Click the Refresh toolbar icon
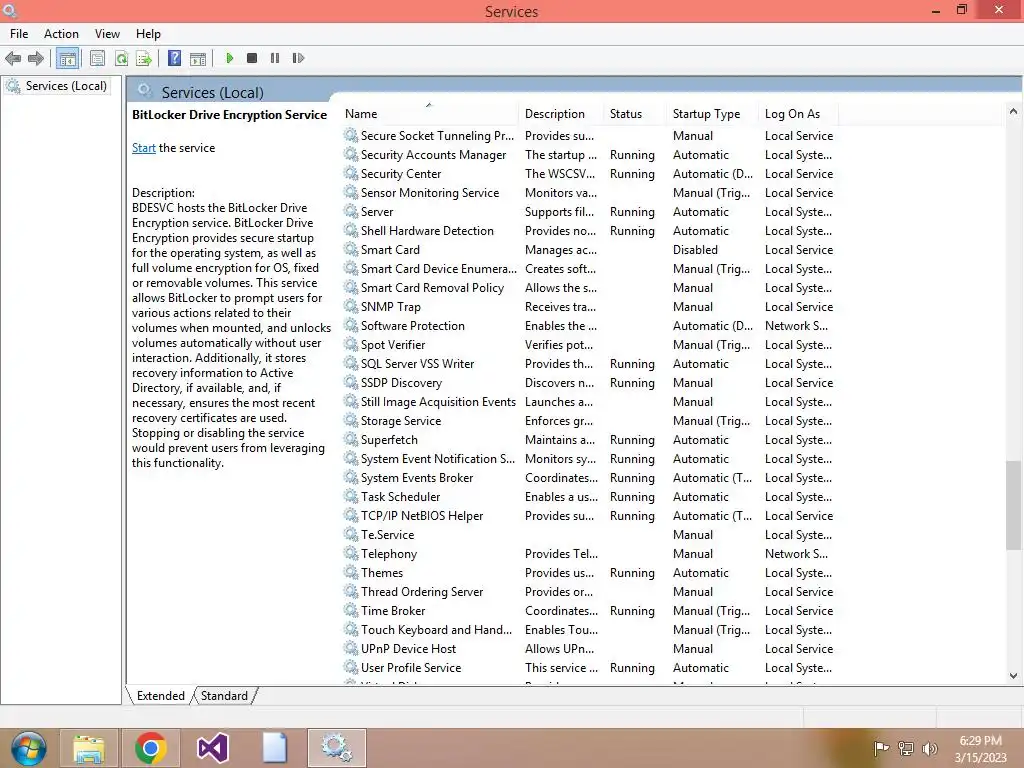 click(121, 59)
